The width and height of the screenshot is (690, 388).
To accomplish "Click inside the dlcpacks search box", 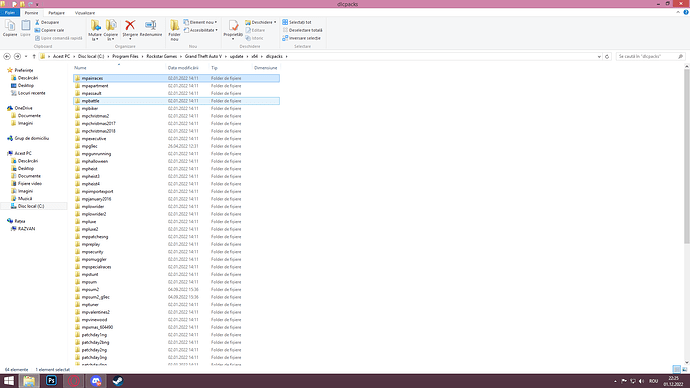I will [x=650, y=56].
